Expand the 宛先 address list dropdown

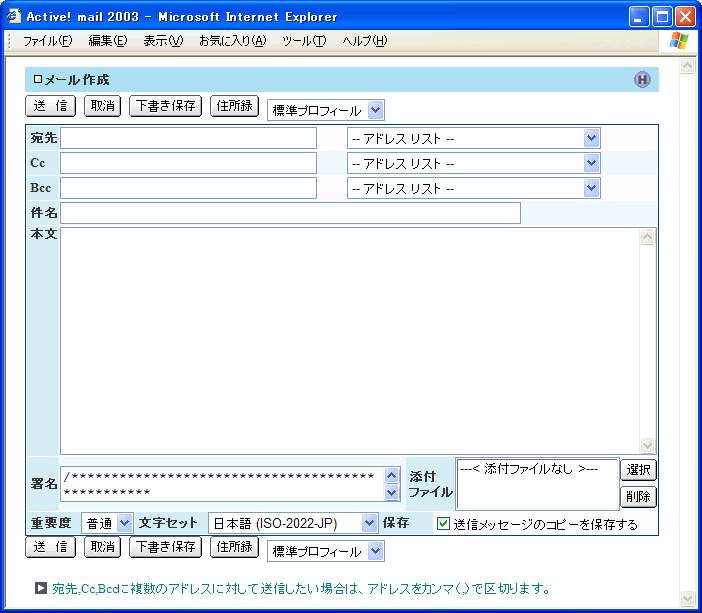474,138
